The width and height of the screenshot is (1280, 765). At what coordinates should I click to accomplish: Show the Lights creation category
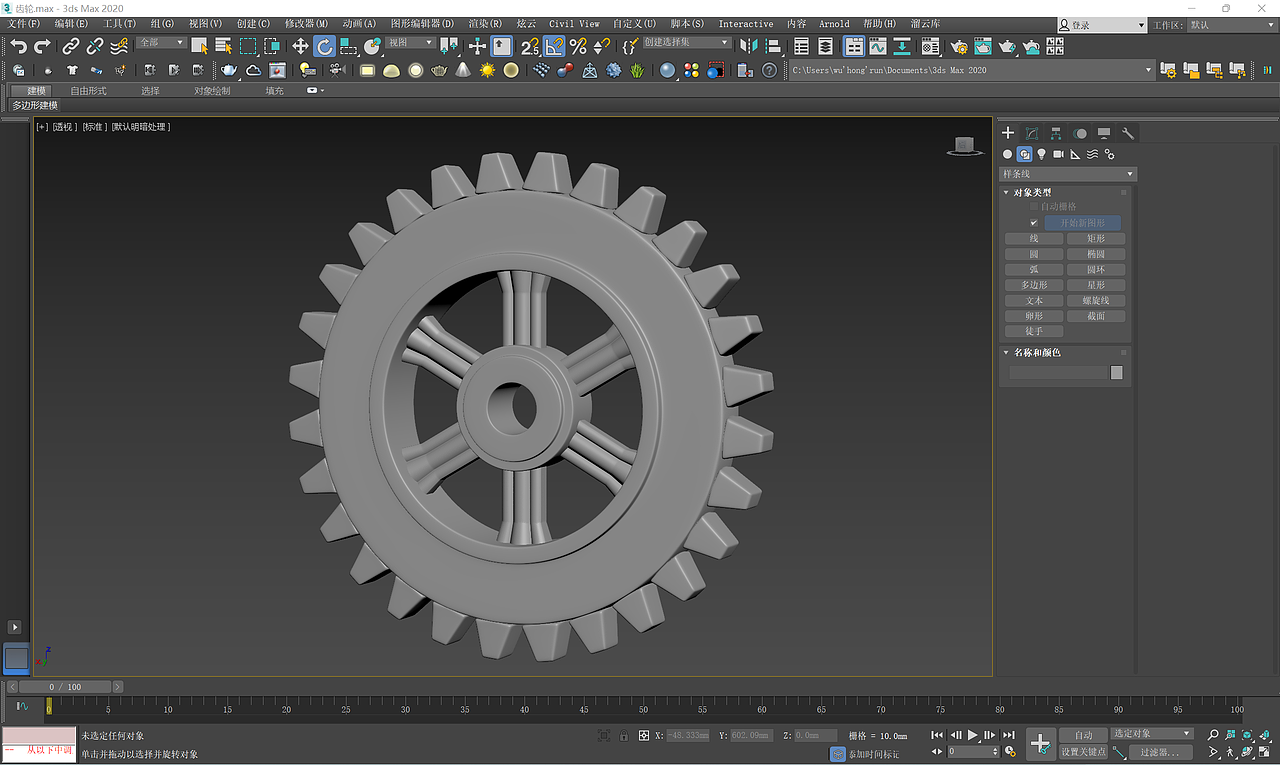click(1041, 154)
